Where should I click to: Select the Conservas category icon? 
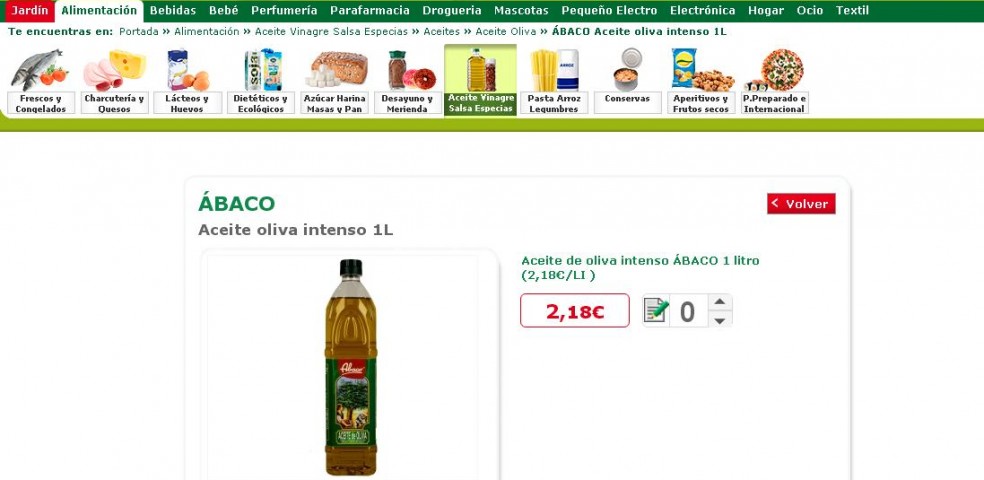coord(628,81)
